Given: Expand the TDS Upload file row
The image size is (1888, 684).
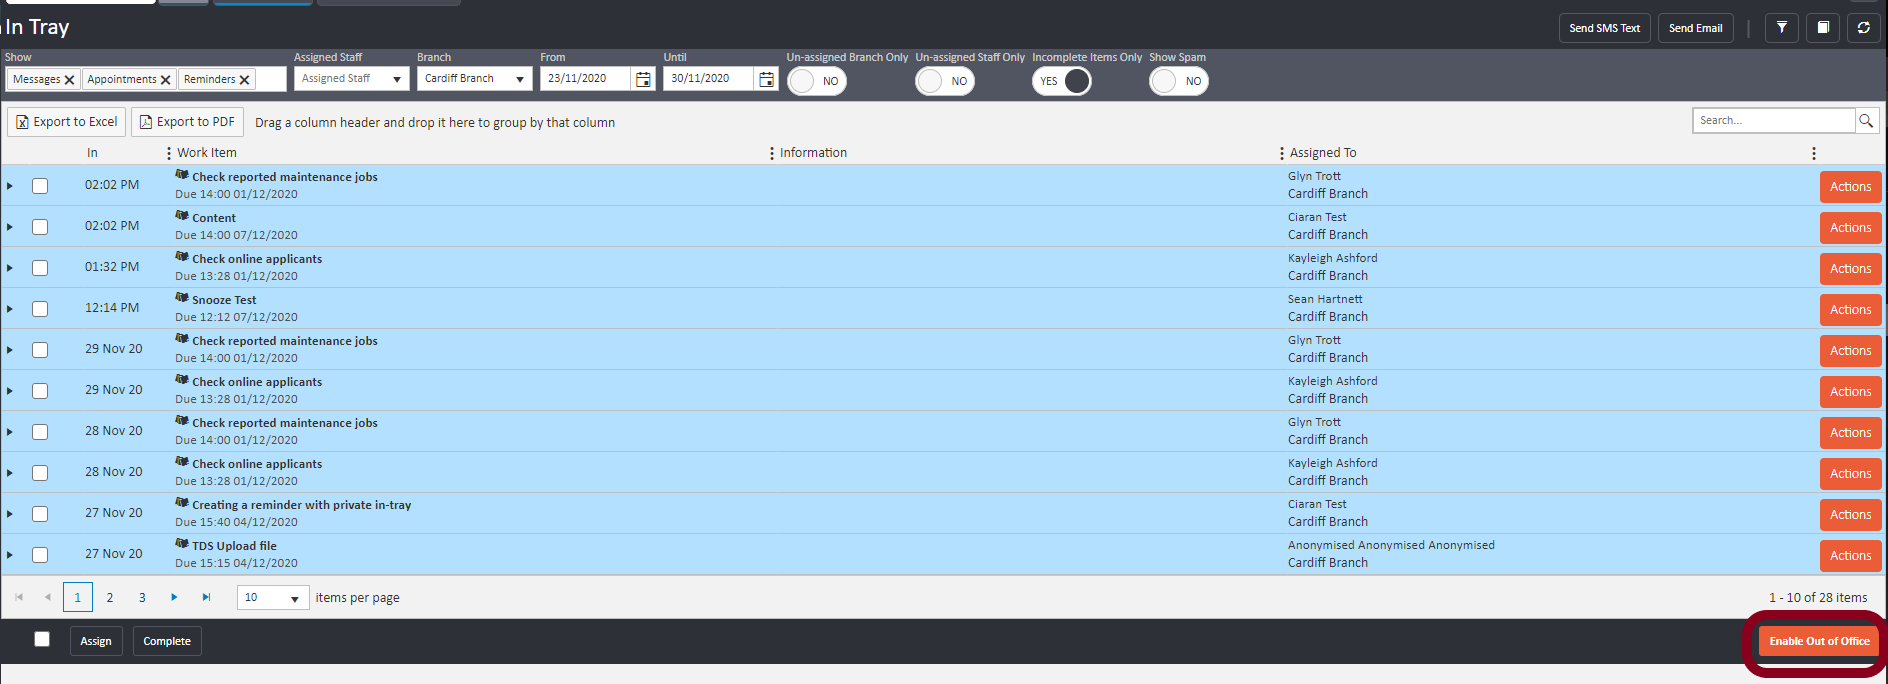Looking at the screenshot, I should pyautogui.click(x=10, y=555).
